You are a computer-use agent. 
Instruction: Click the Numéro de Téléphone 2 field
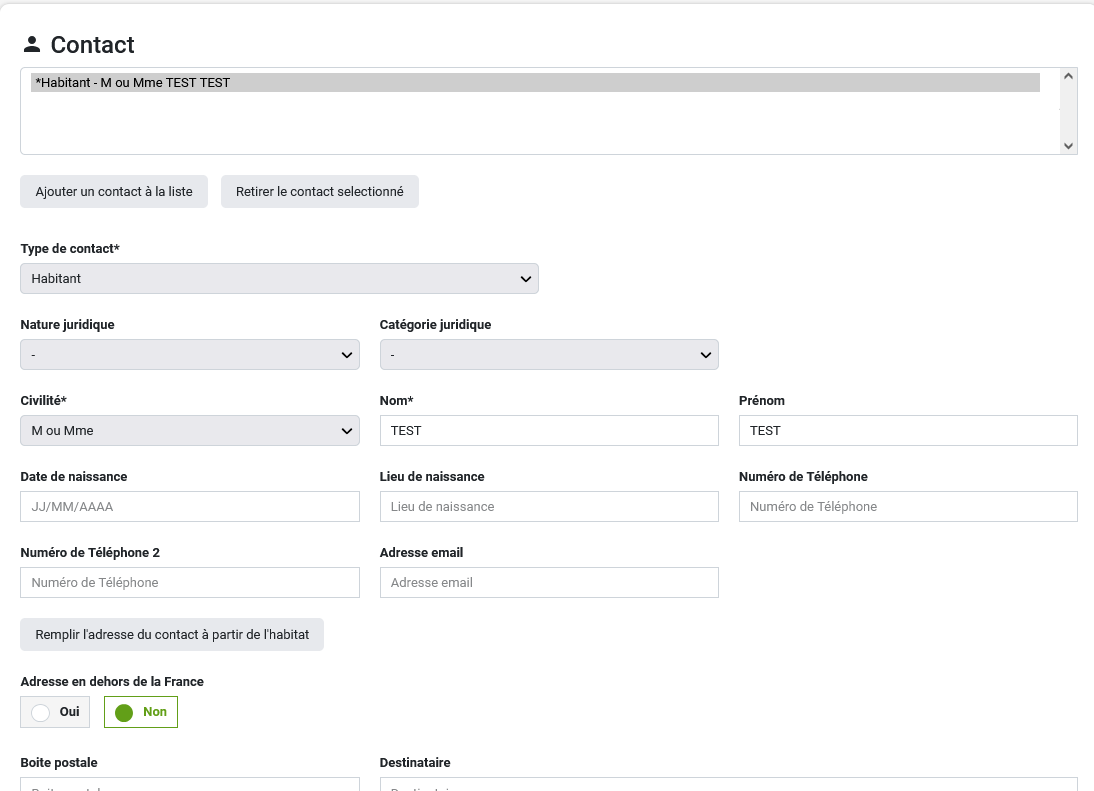189,583
